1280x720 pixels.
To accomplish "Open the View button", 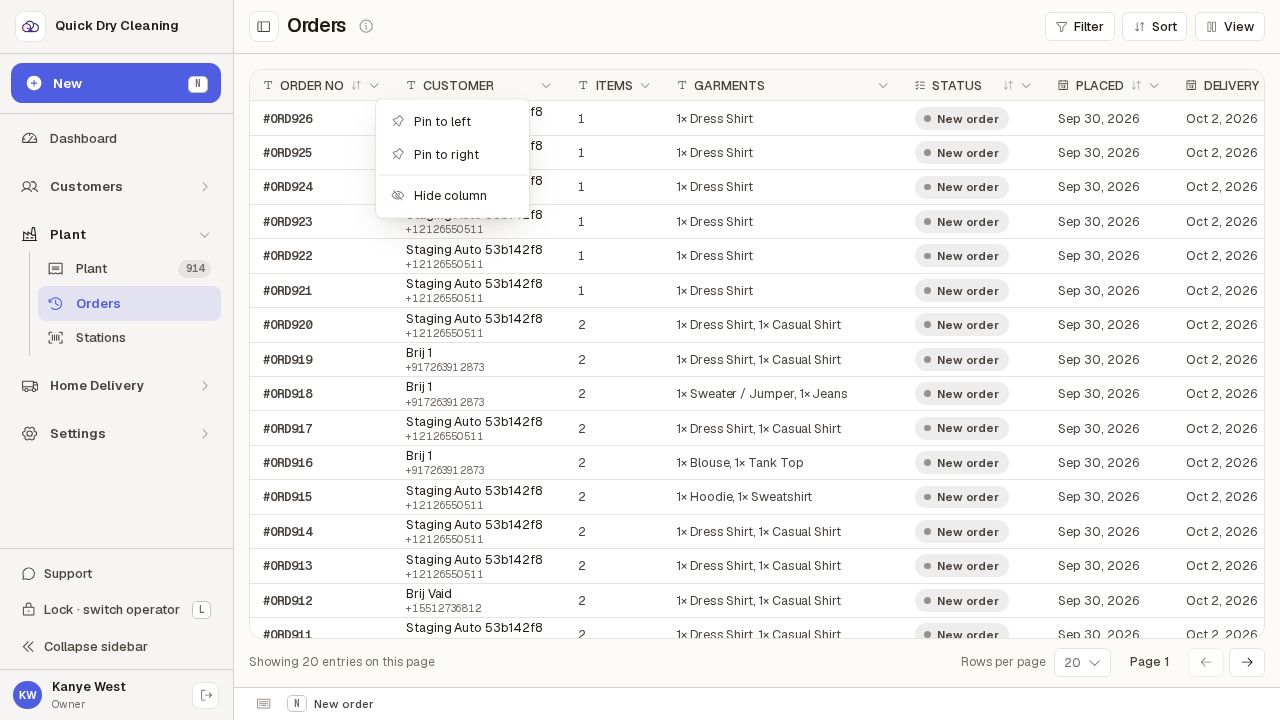I will point(1230,26).
